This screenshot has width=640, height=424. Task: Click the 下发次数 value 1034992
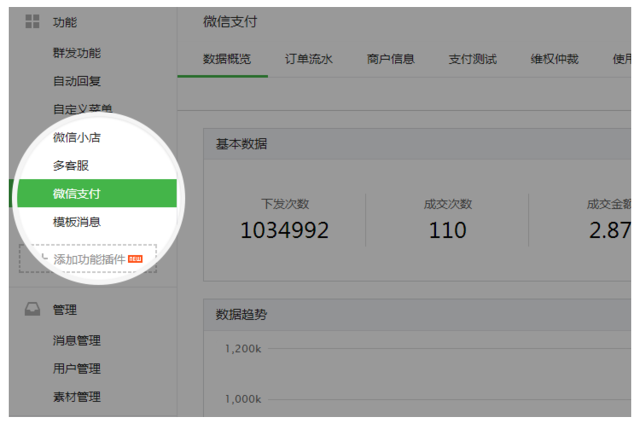pos(284,230)
